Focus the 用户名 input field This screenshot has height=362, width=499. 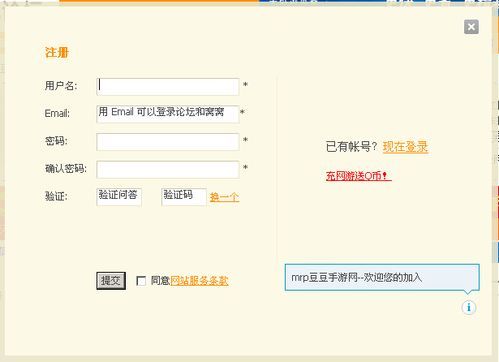pos(168,87)
